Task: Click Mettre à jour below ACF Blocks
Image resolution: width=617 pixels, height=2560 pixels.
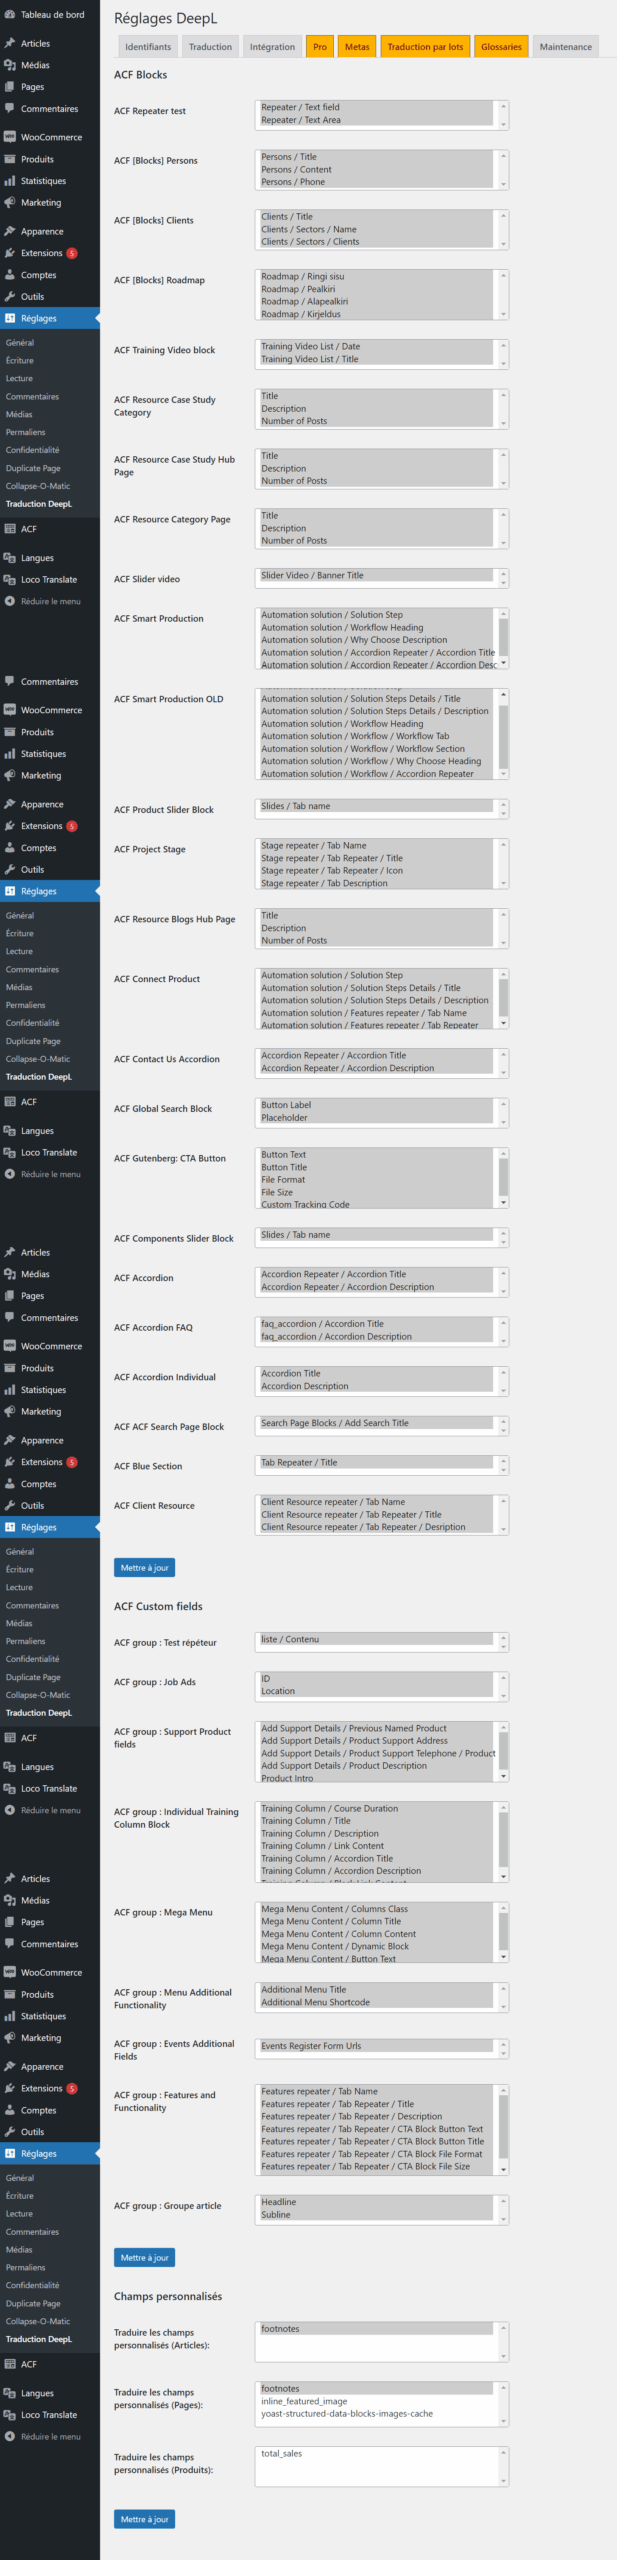Action: [144, 1567]
